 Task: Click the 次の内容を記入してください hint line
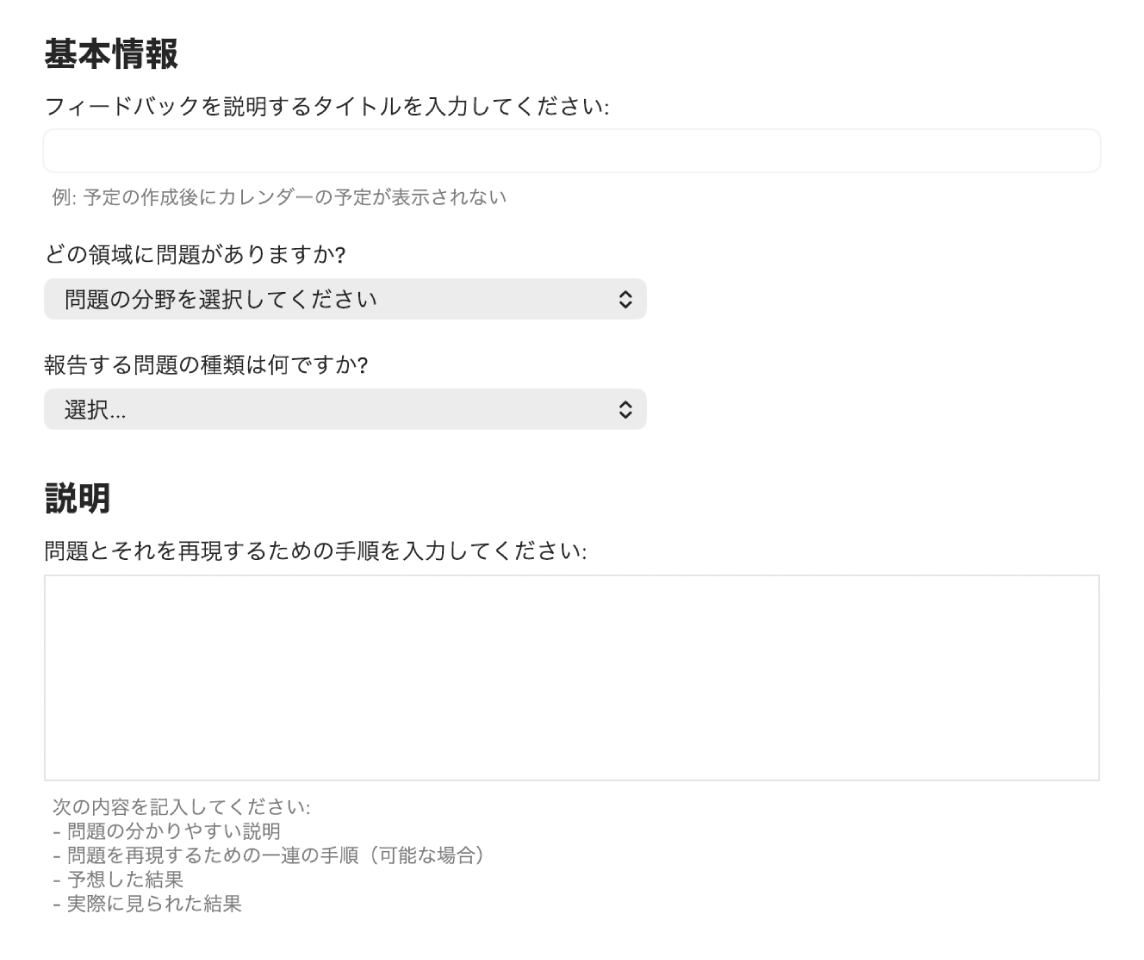coord(182,806)
